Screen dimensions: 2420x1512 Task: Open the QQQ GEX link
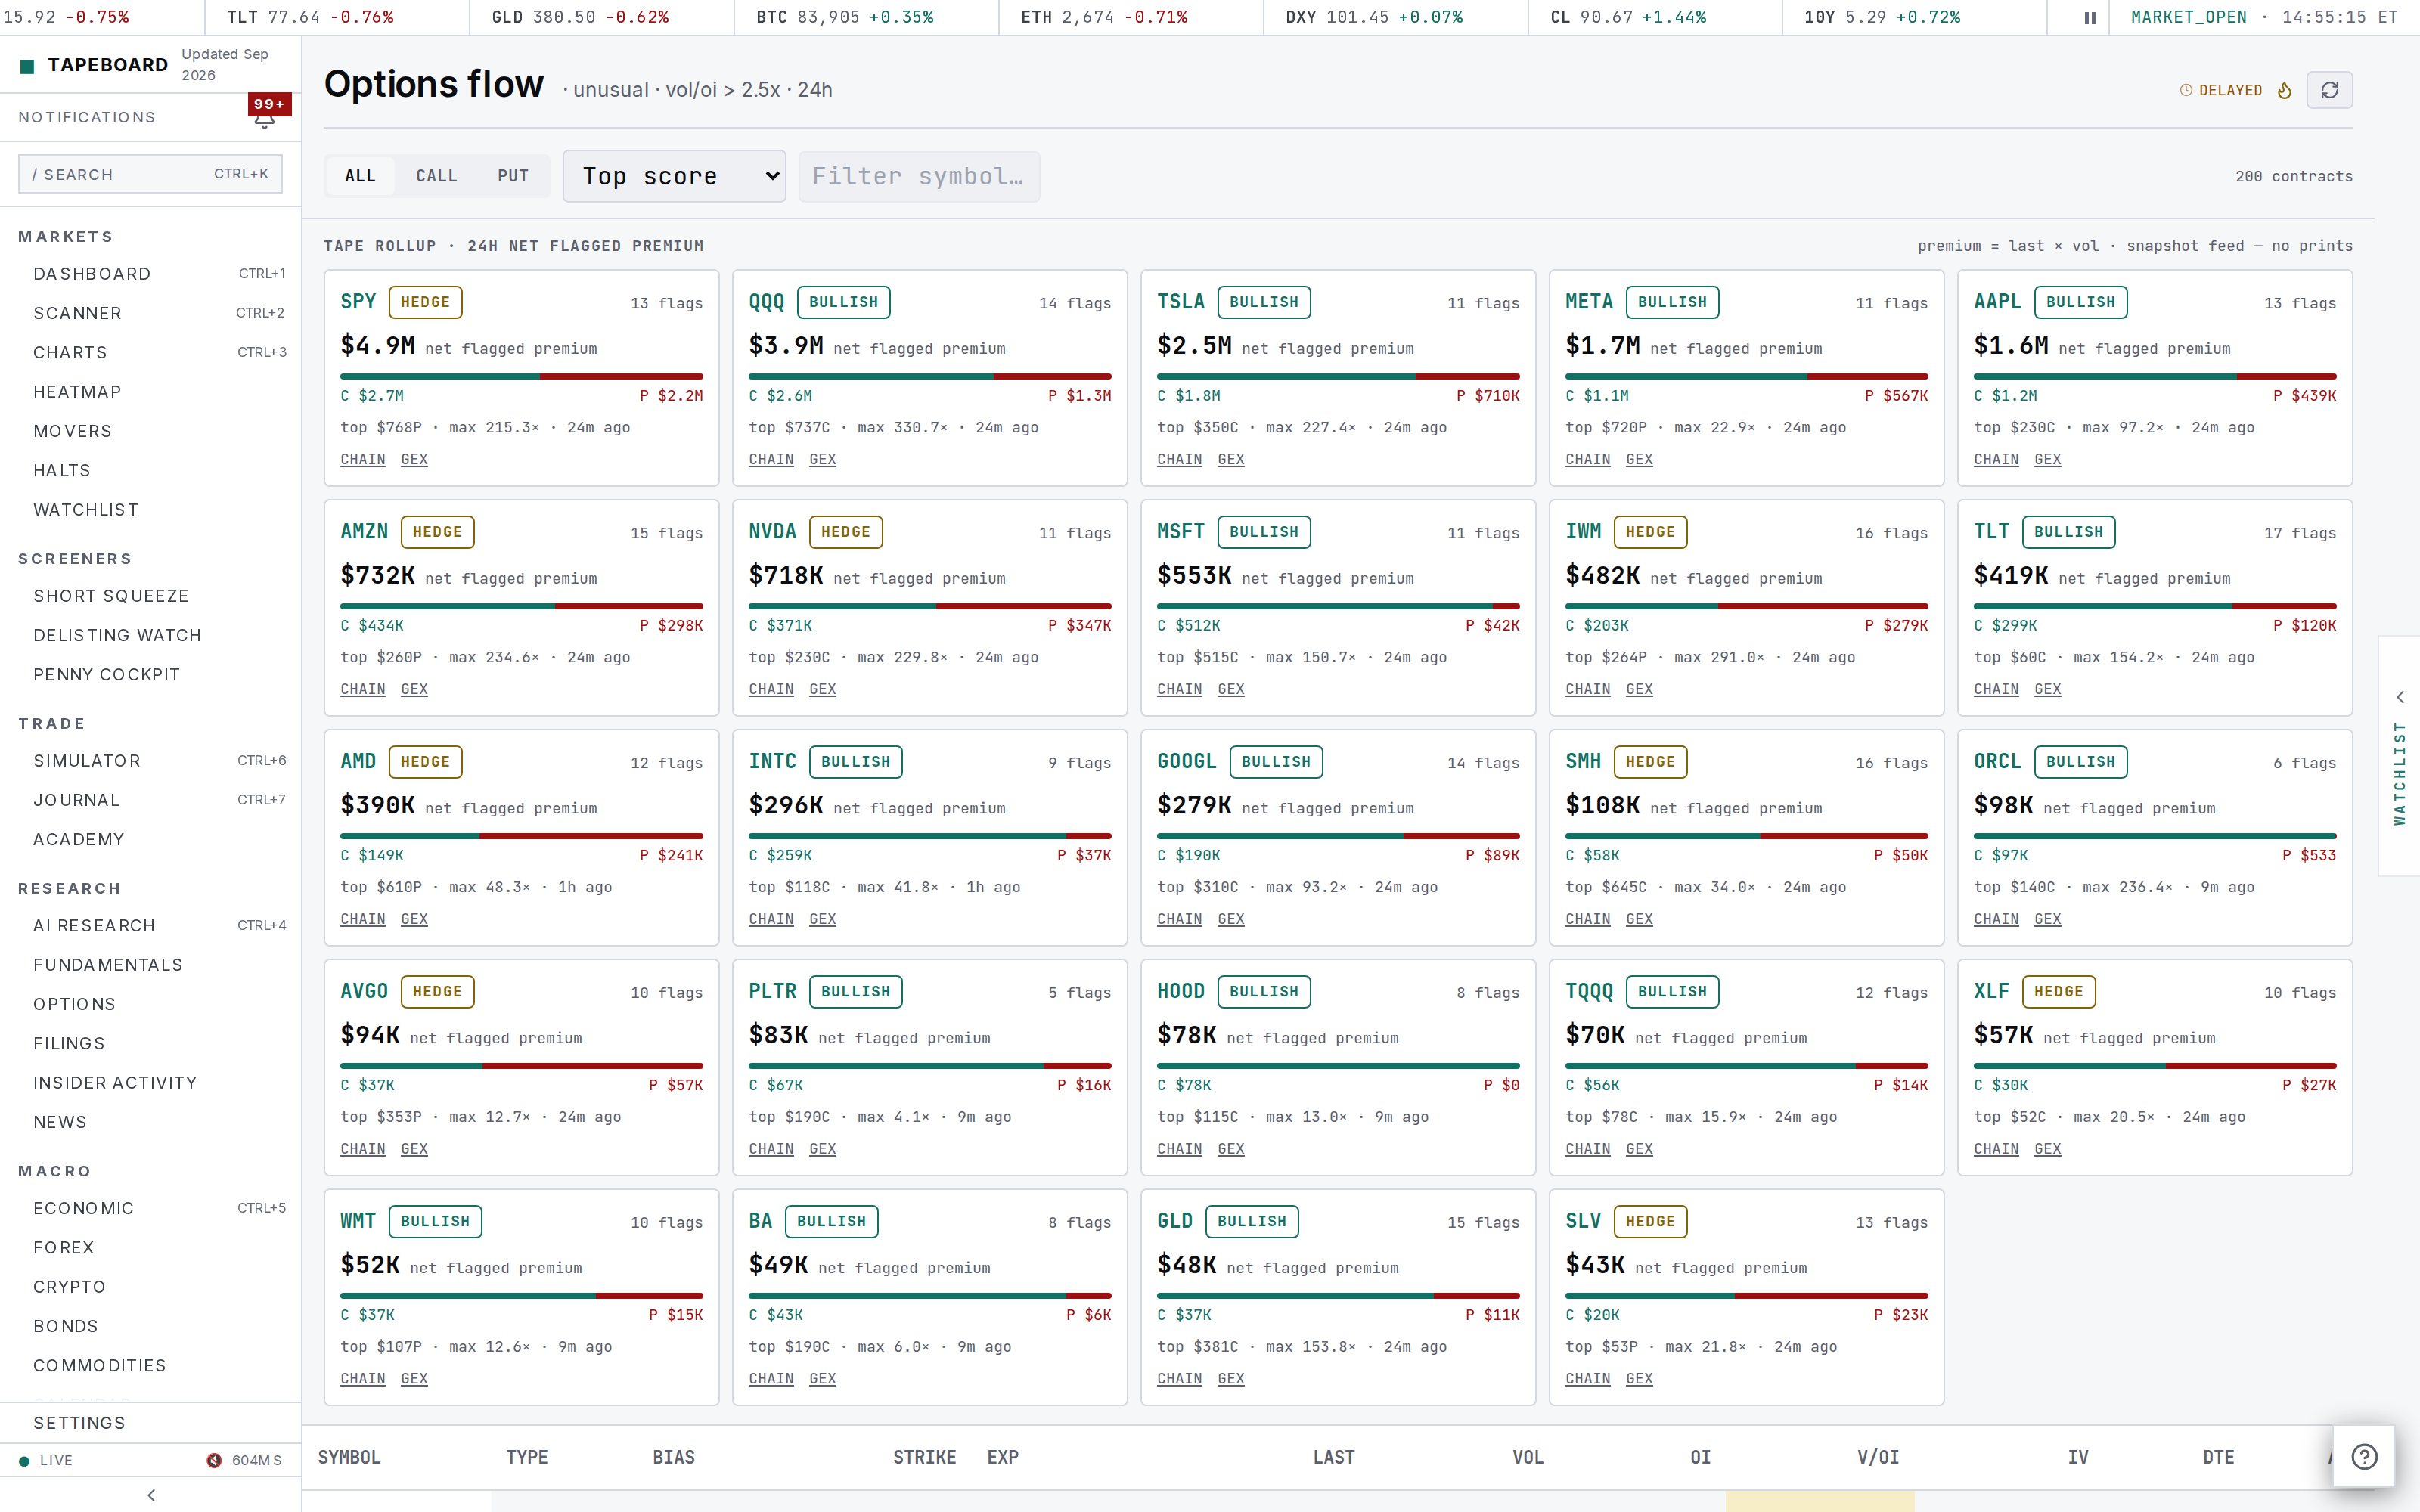(x=822, y=459)
